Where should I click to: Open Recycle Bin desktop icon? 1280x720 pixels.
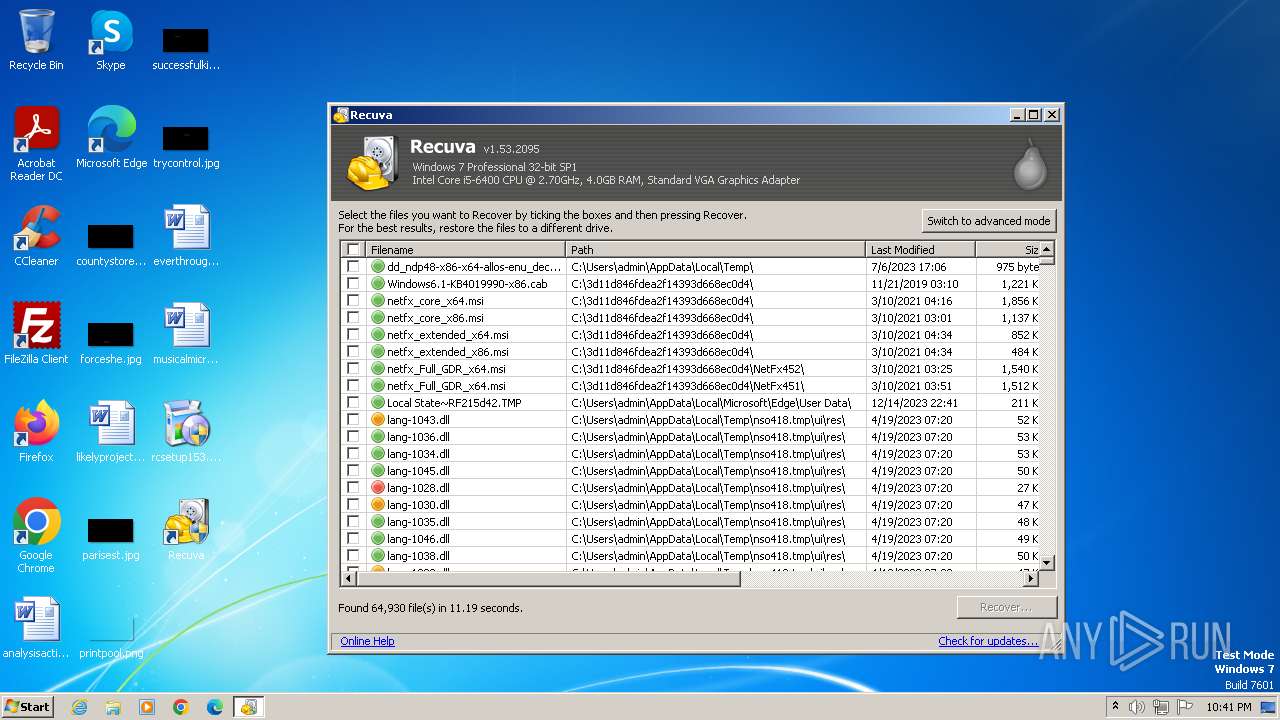(36, 40)
